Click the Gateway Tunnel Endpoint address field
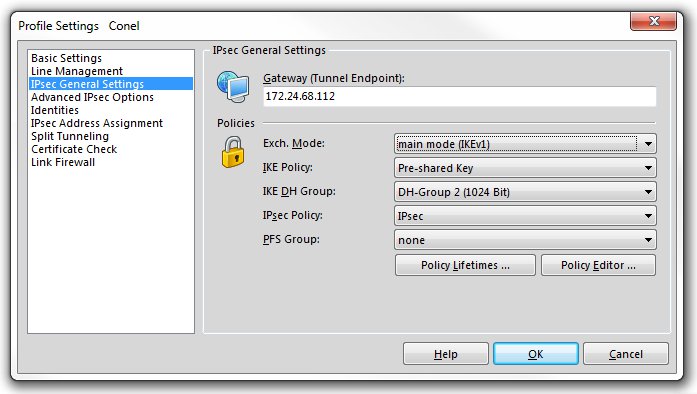Viewport: 697px width, 394px height. 459,96
